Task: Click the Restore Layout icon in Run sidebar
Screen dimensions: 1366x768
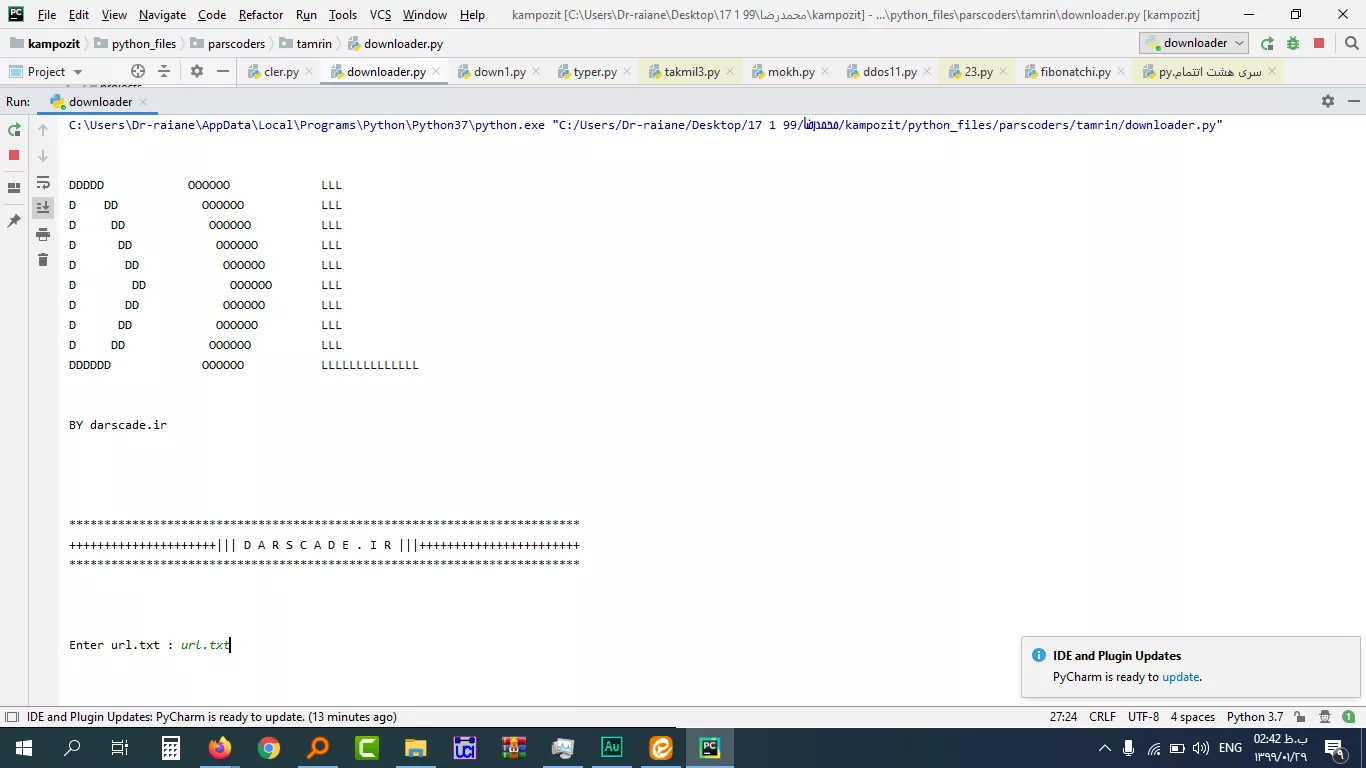Action: [x=14, y=188]
